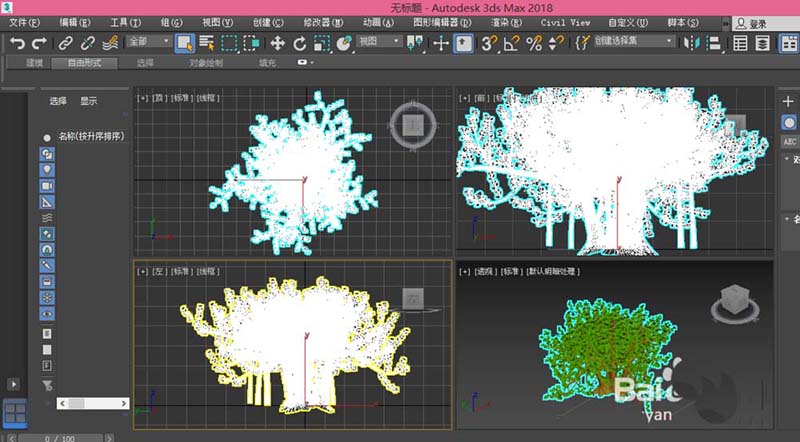Open Select by Name list icon
800x442 pixels.
pos(207,43)
